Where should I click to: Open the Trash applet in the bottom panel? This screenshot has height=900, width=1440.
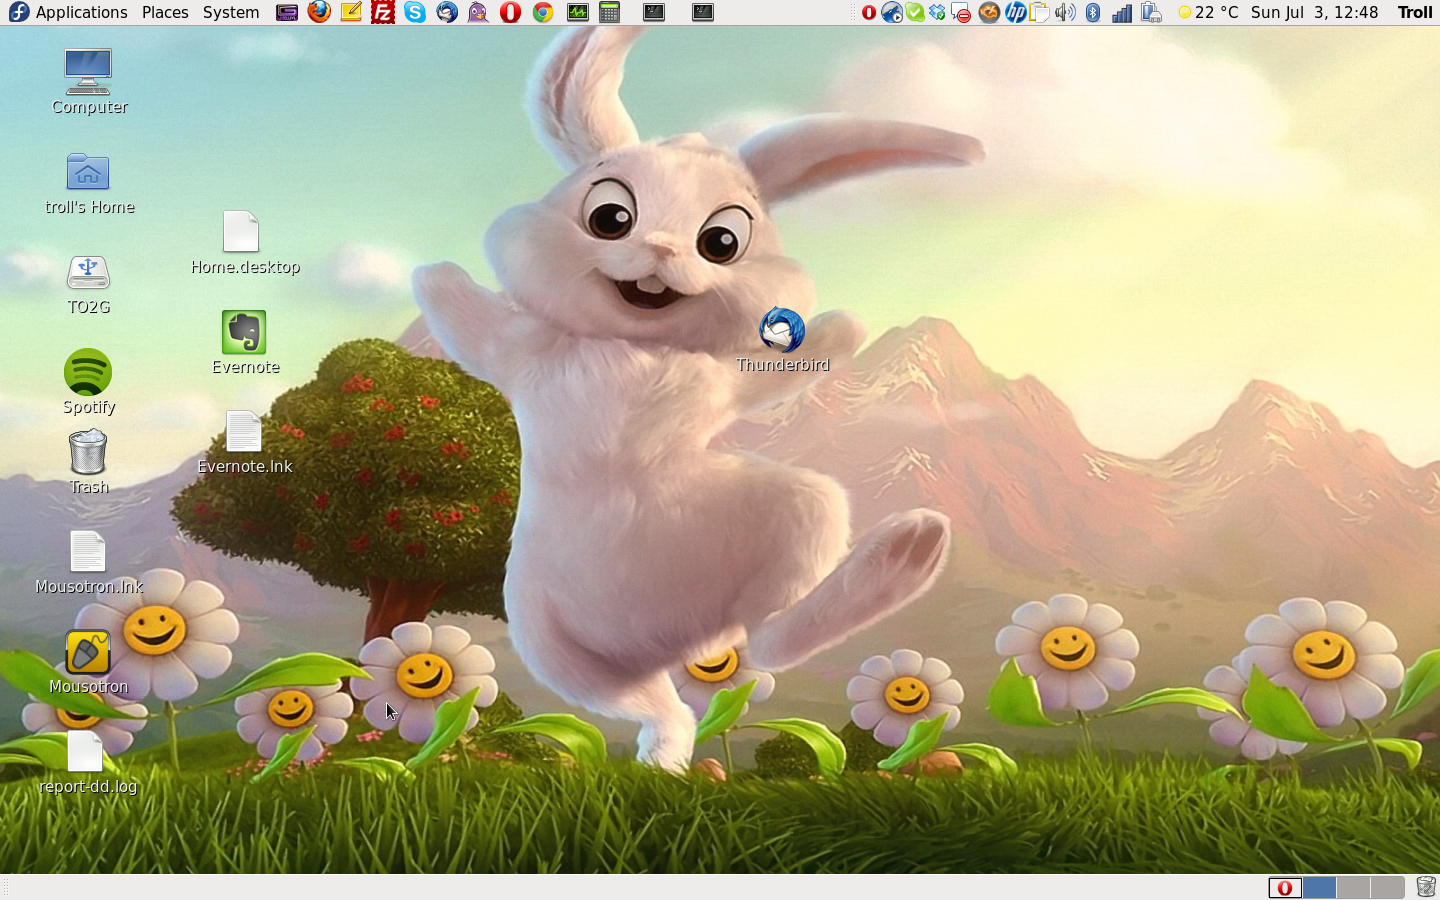(1426, 887)
